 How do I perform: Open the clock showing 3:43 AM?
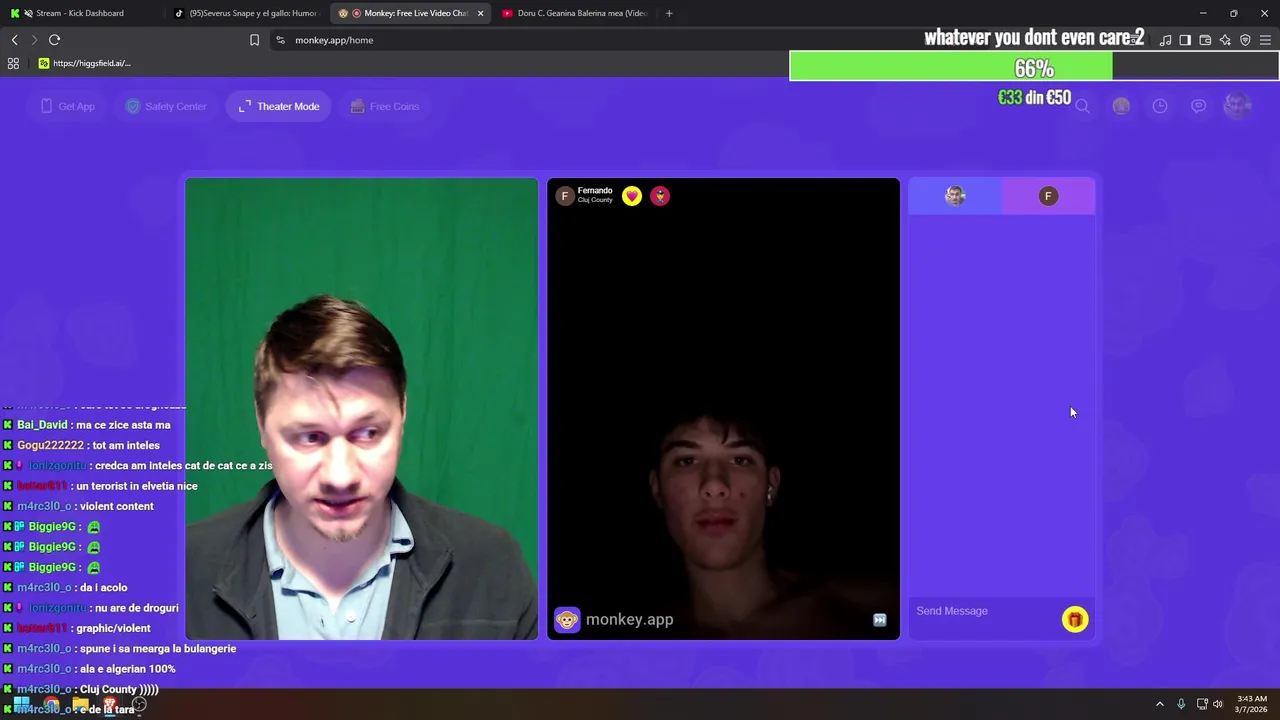tap(1252, 704)
